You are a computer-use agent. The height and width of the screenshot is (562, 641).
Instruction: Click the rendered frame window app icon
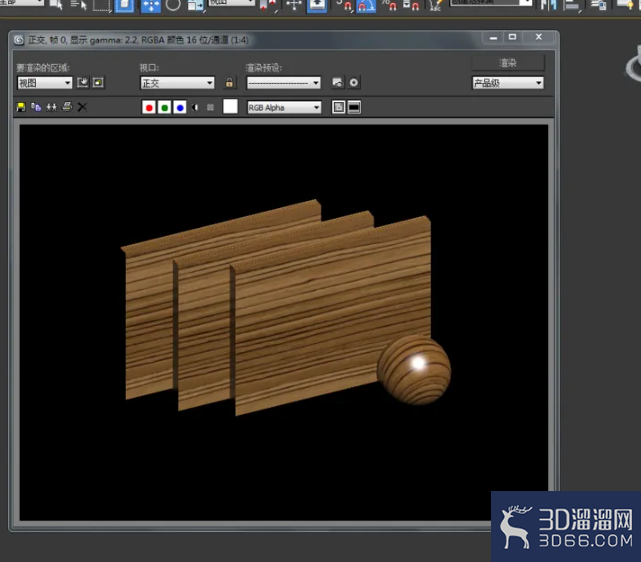(x=19, y=40)
